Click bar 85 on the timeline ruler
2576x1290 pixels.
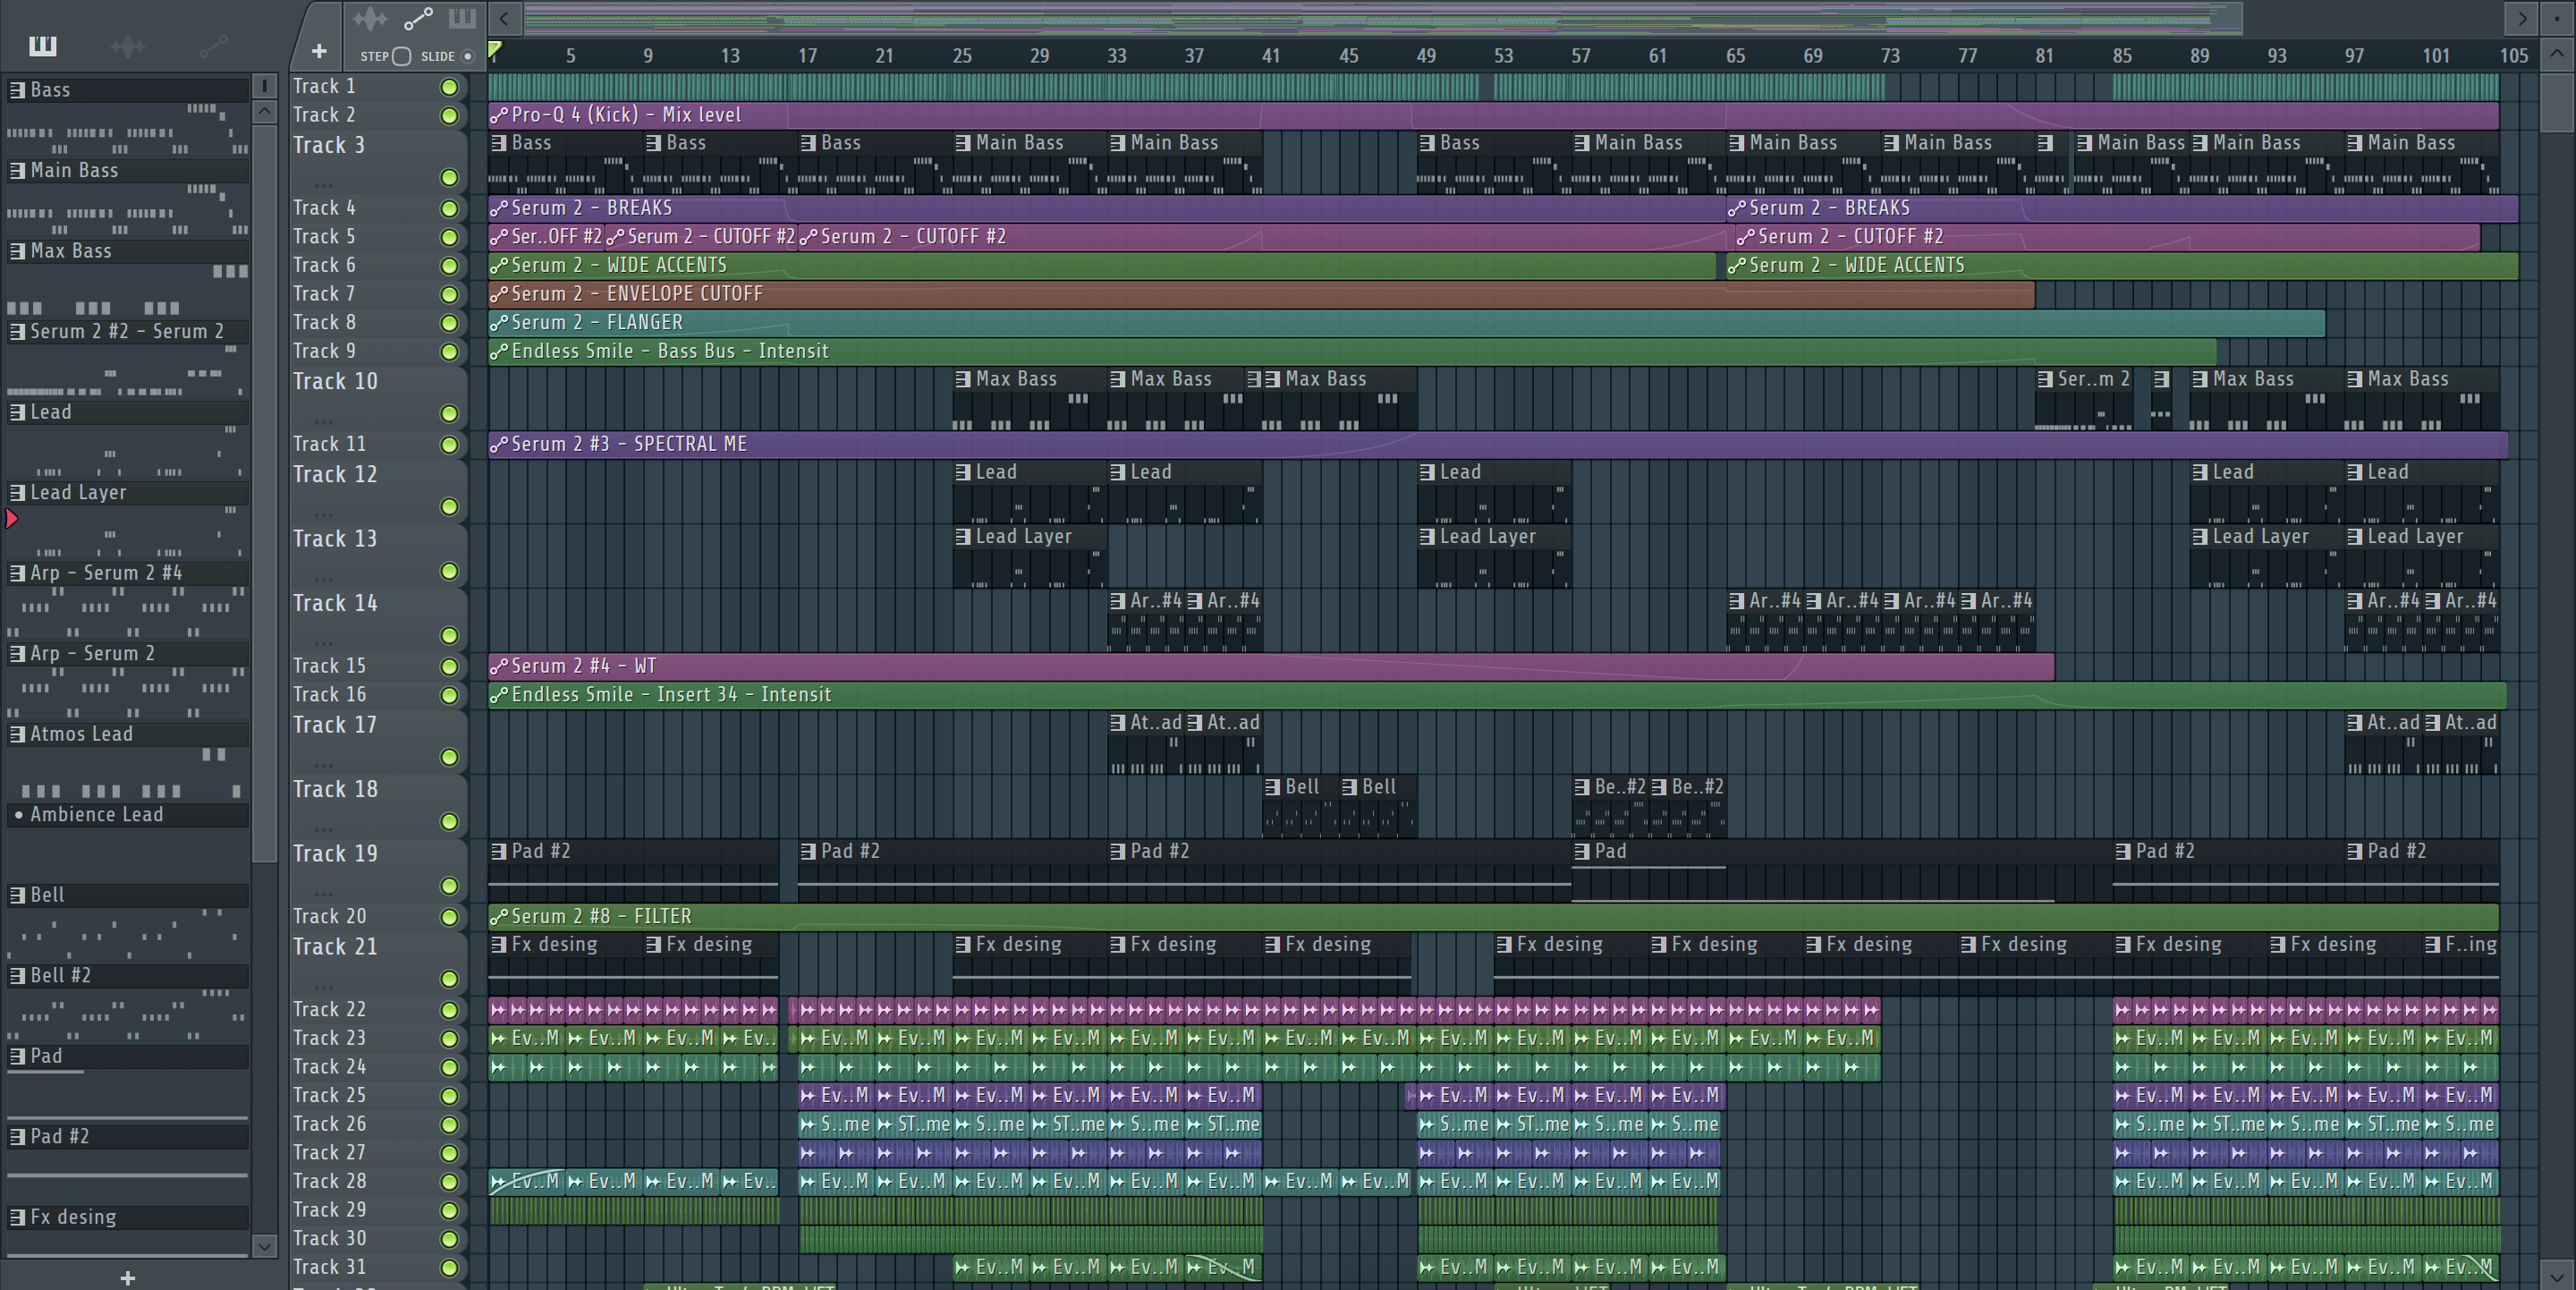pos(2122,56)
